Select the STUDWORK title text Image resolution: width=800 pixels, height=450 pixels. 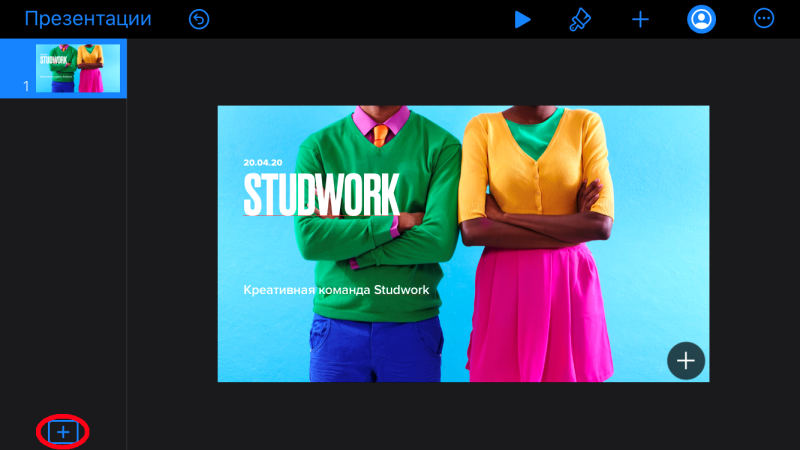[321, 194]
